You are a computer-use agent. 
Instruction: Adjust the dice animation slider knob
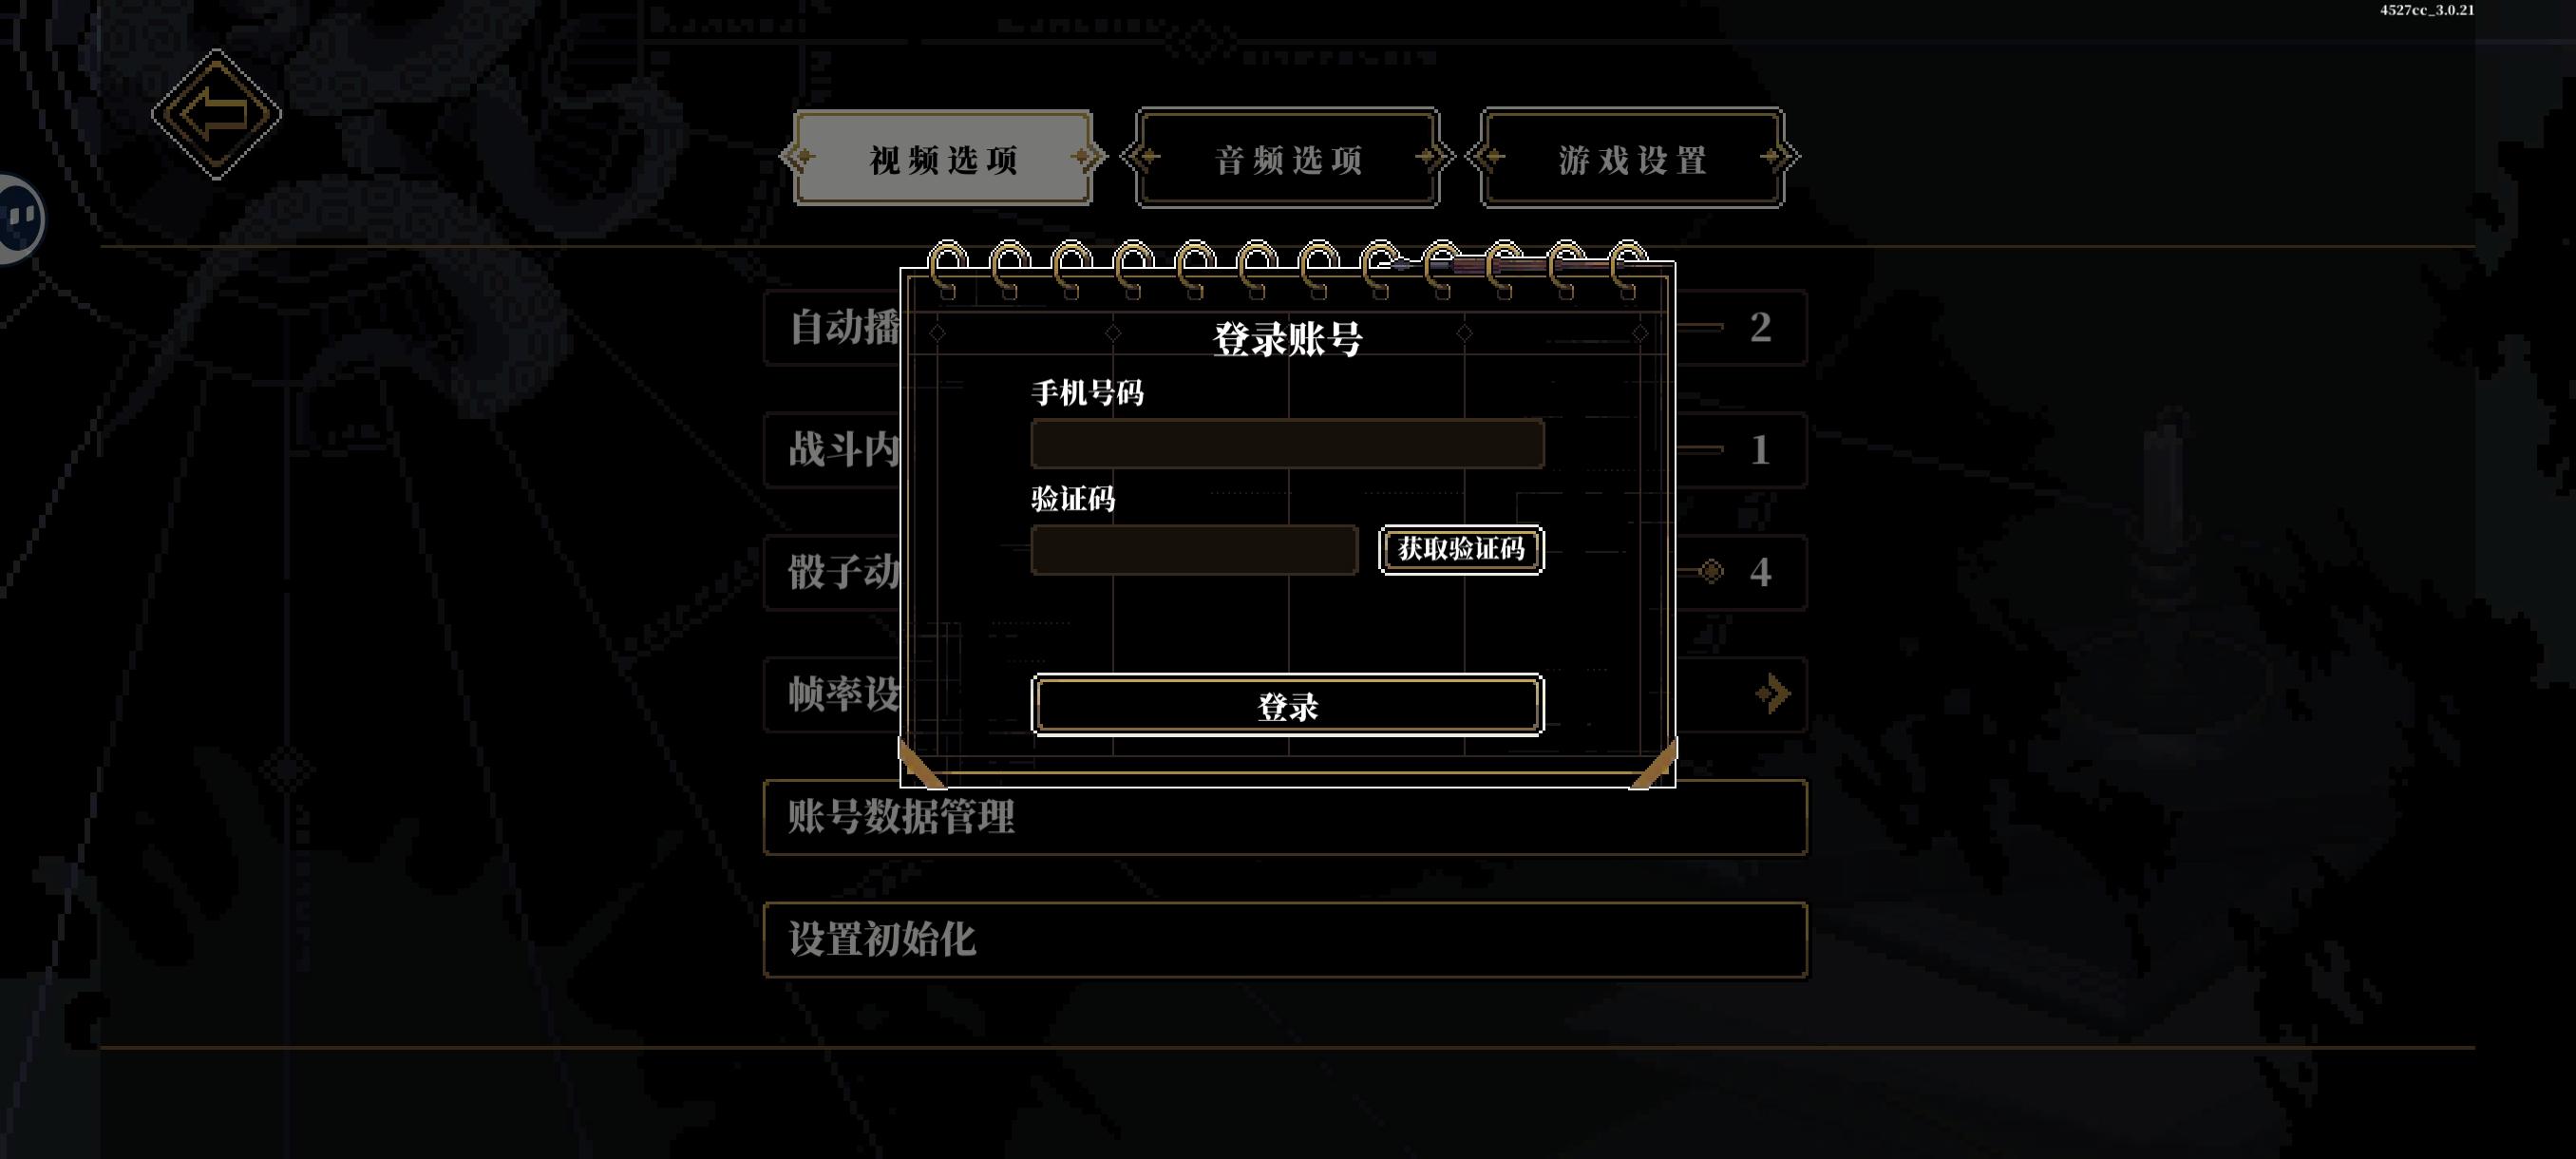tap(1711, 571)
